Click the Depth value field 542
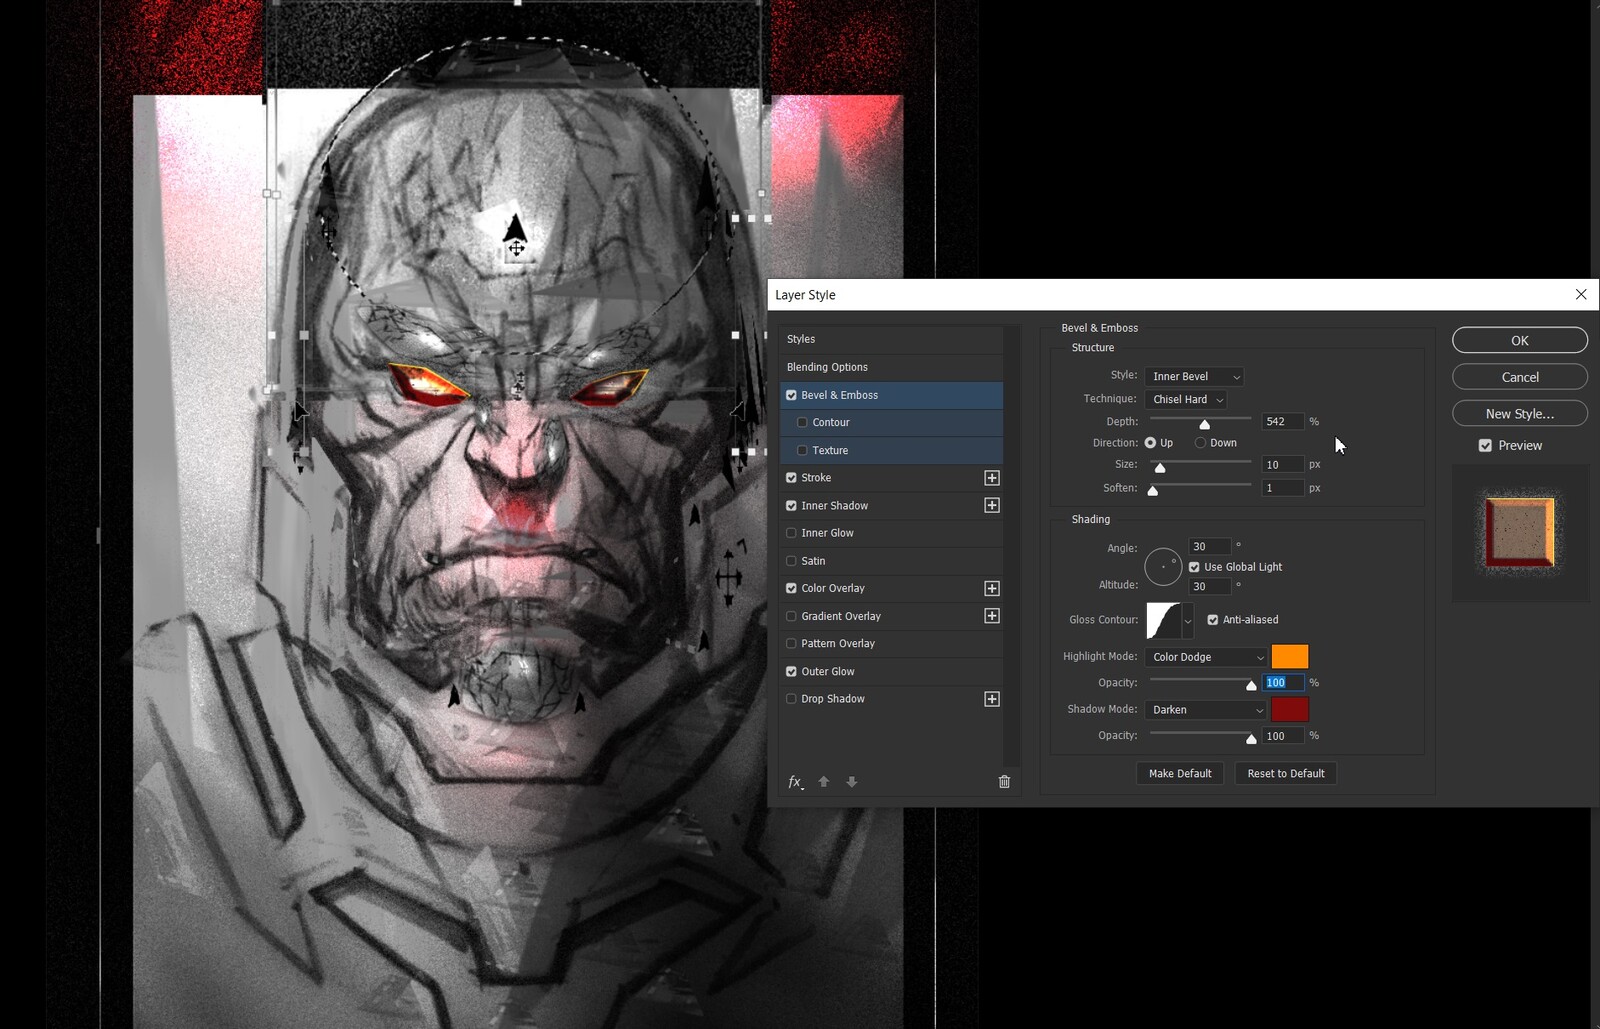The height and width of the screenshot is (1029, 1600). (1283, 422)
